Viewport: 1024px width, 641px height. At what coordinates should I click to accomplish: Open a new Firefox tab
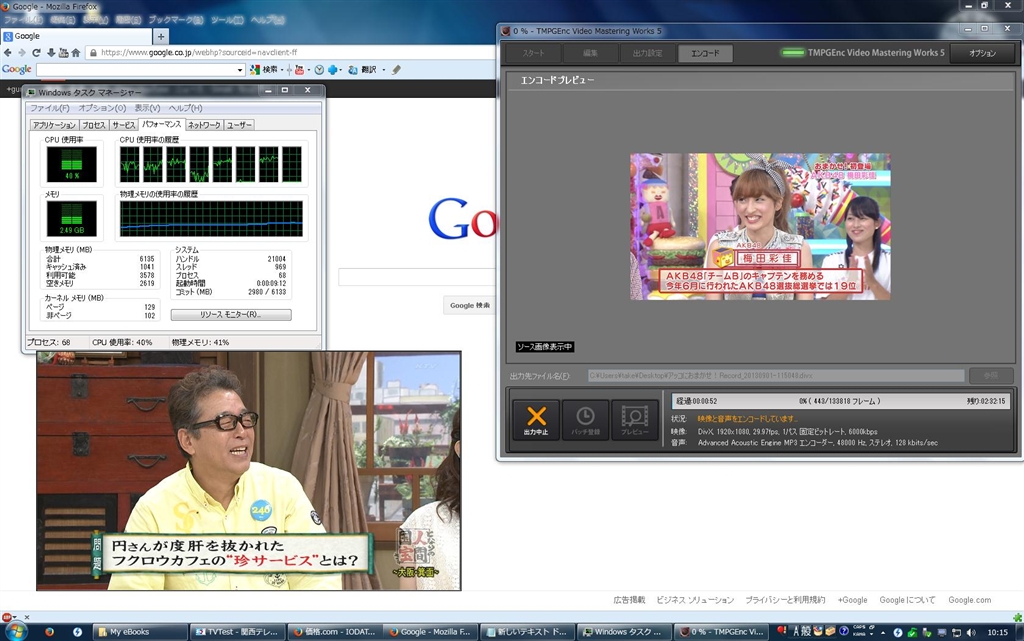pyautogui.click(x=161, y=36)
